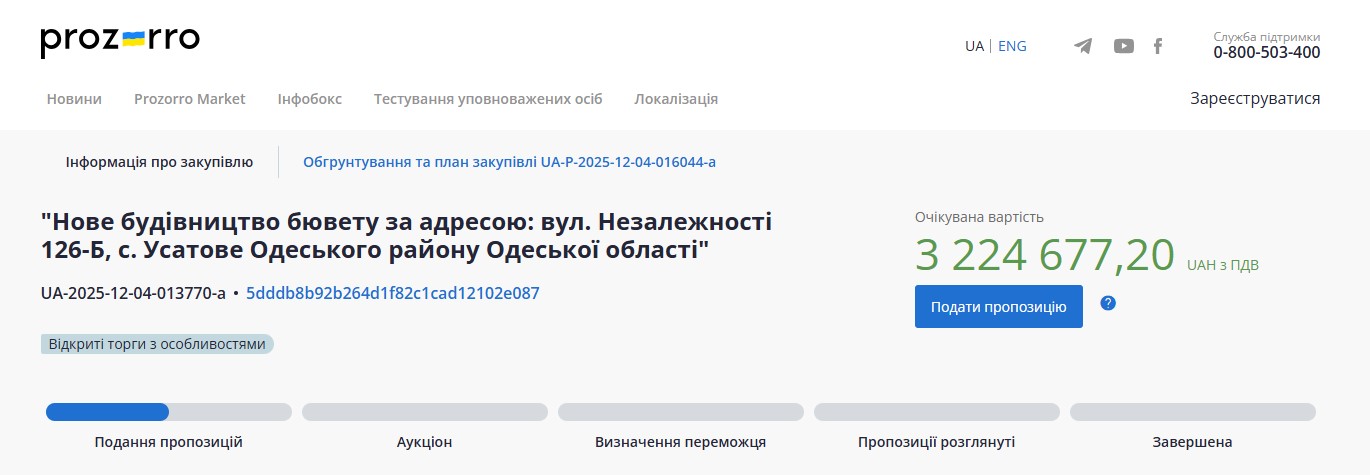Switch language to ENG
1370x475 pixels.
pos(1012,46)
